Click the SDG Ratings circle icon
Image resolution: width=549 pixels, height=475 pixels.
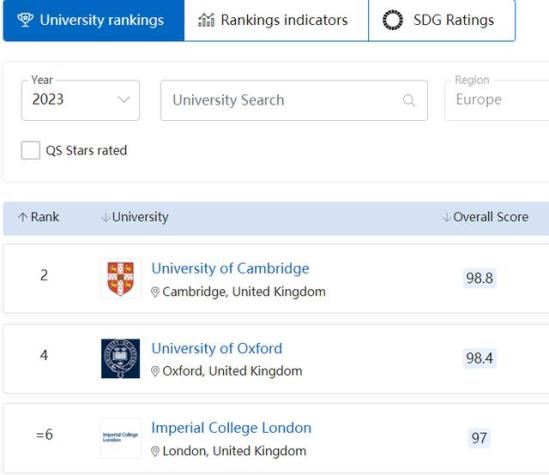(392, 20)
